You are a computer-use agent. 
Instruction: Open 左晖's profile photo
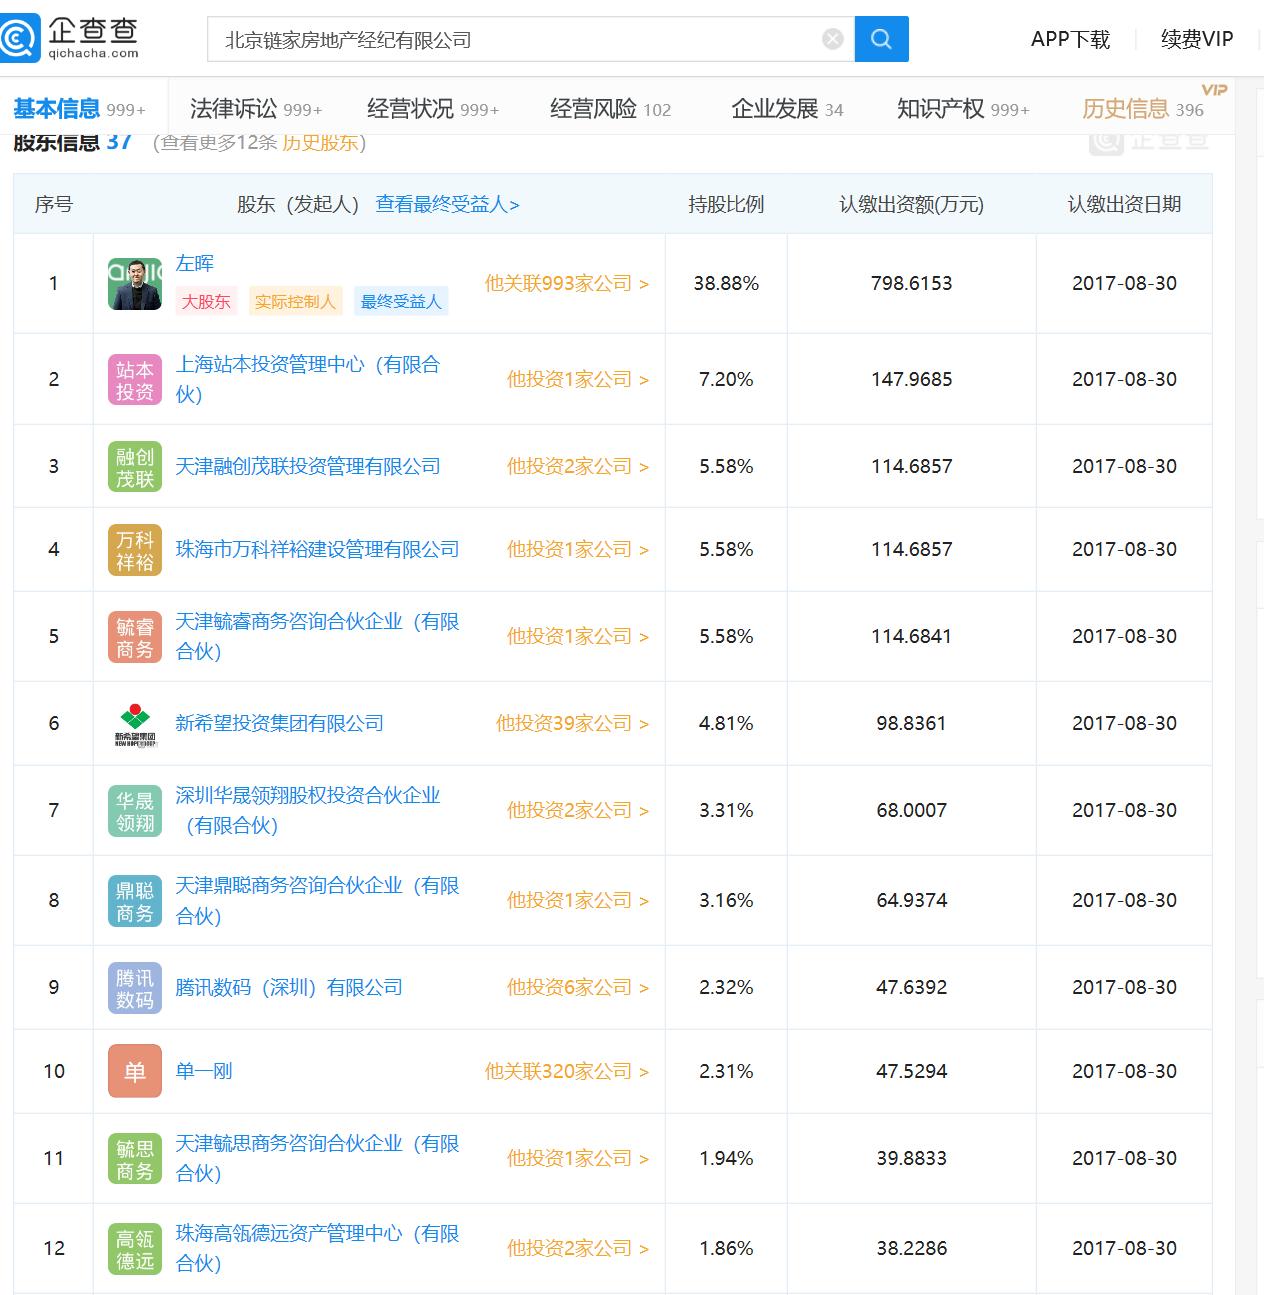click(x=135, y=283)
